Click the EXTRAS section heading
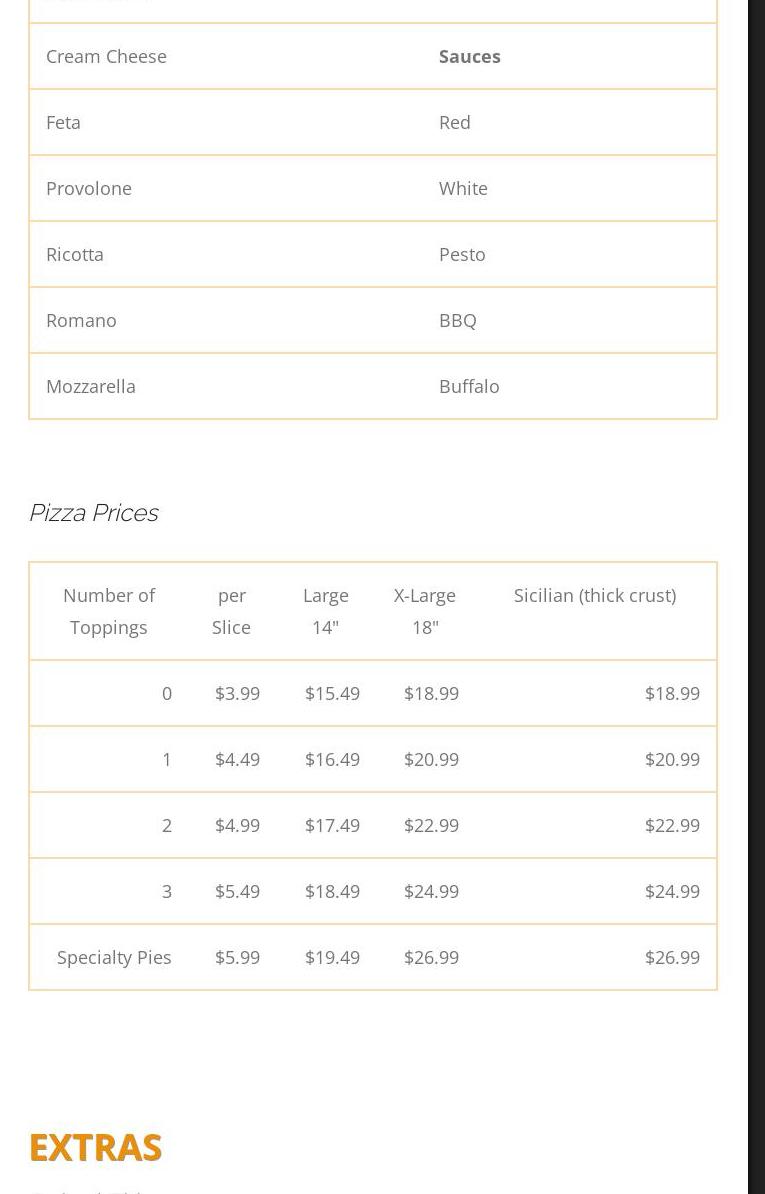 tap(95, 1147)
